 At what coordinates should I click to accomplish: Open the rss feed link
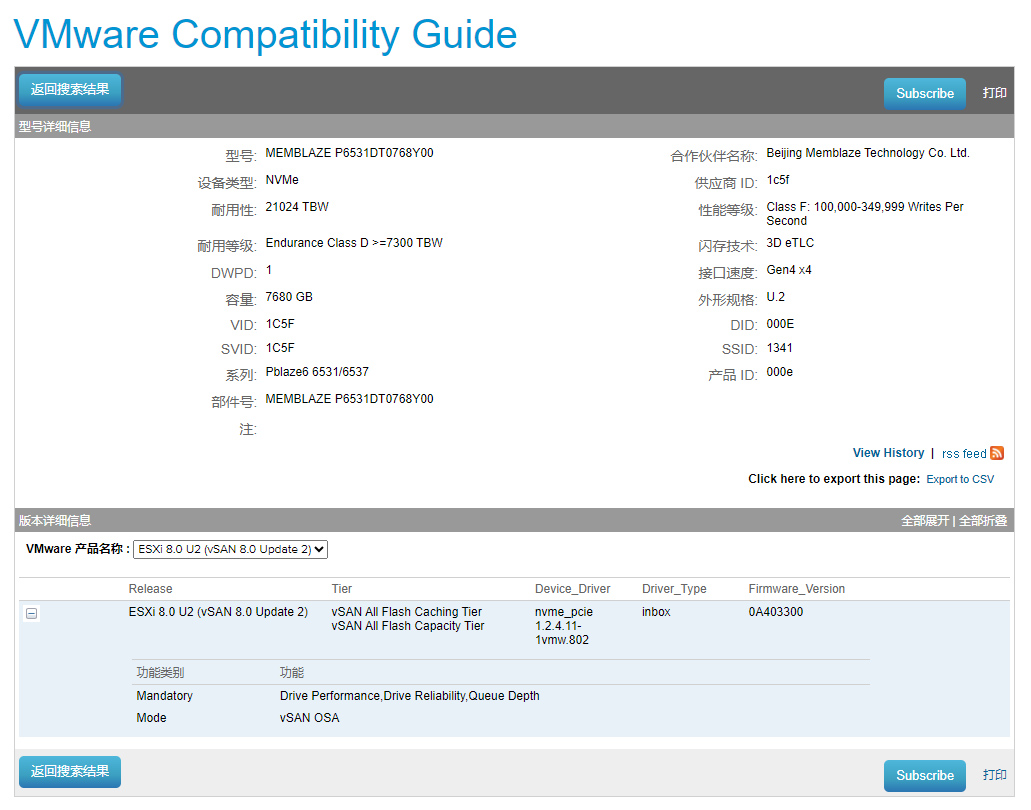(x=964, y=454)
